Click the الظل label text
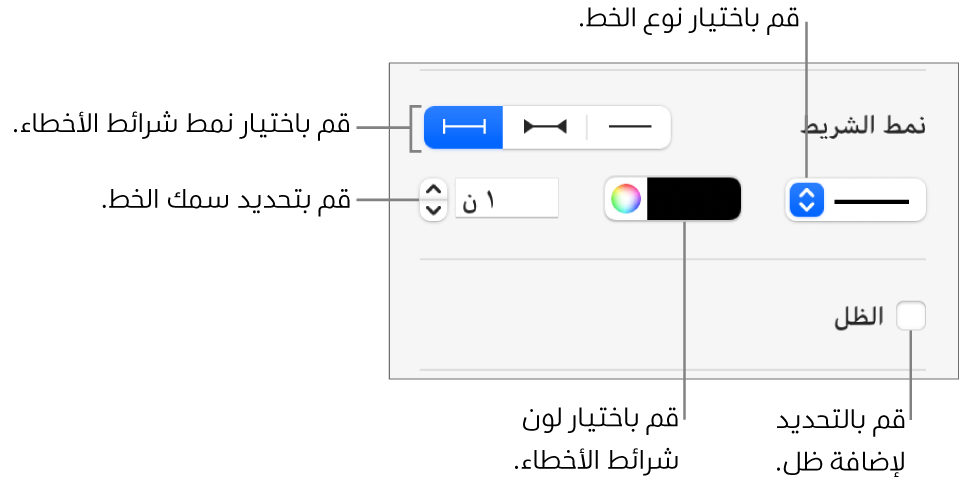Viewport: 960px width, 481px height. click(x=860, y=317)
